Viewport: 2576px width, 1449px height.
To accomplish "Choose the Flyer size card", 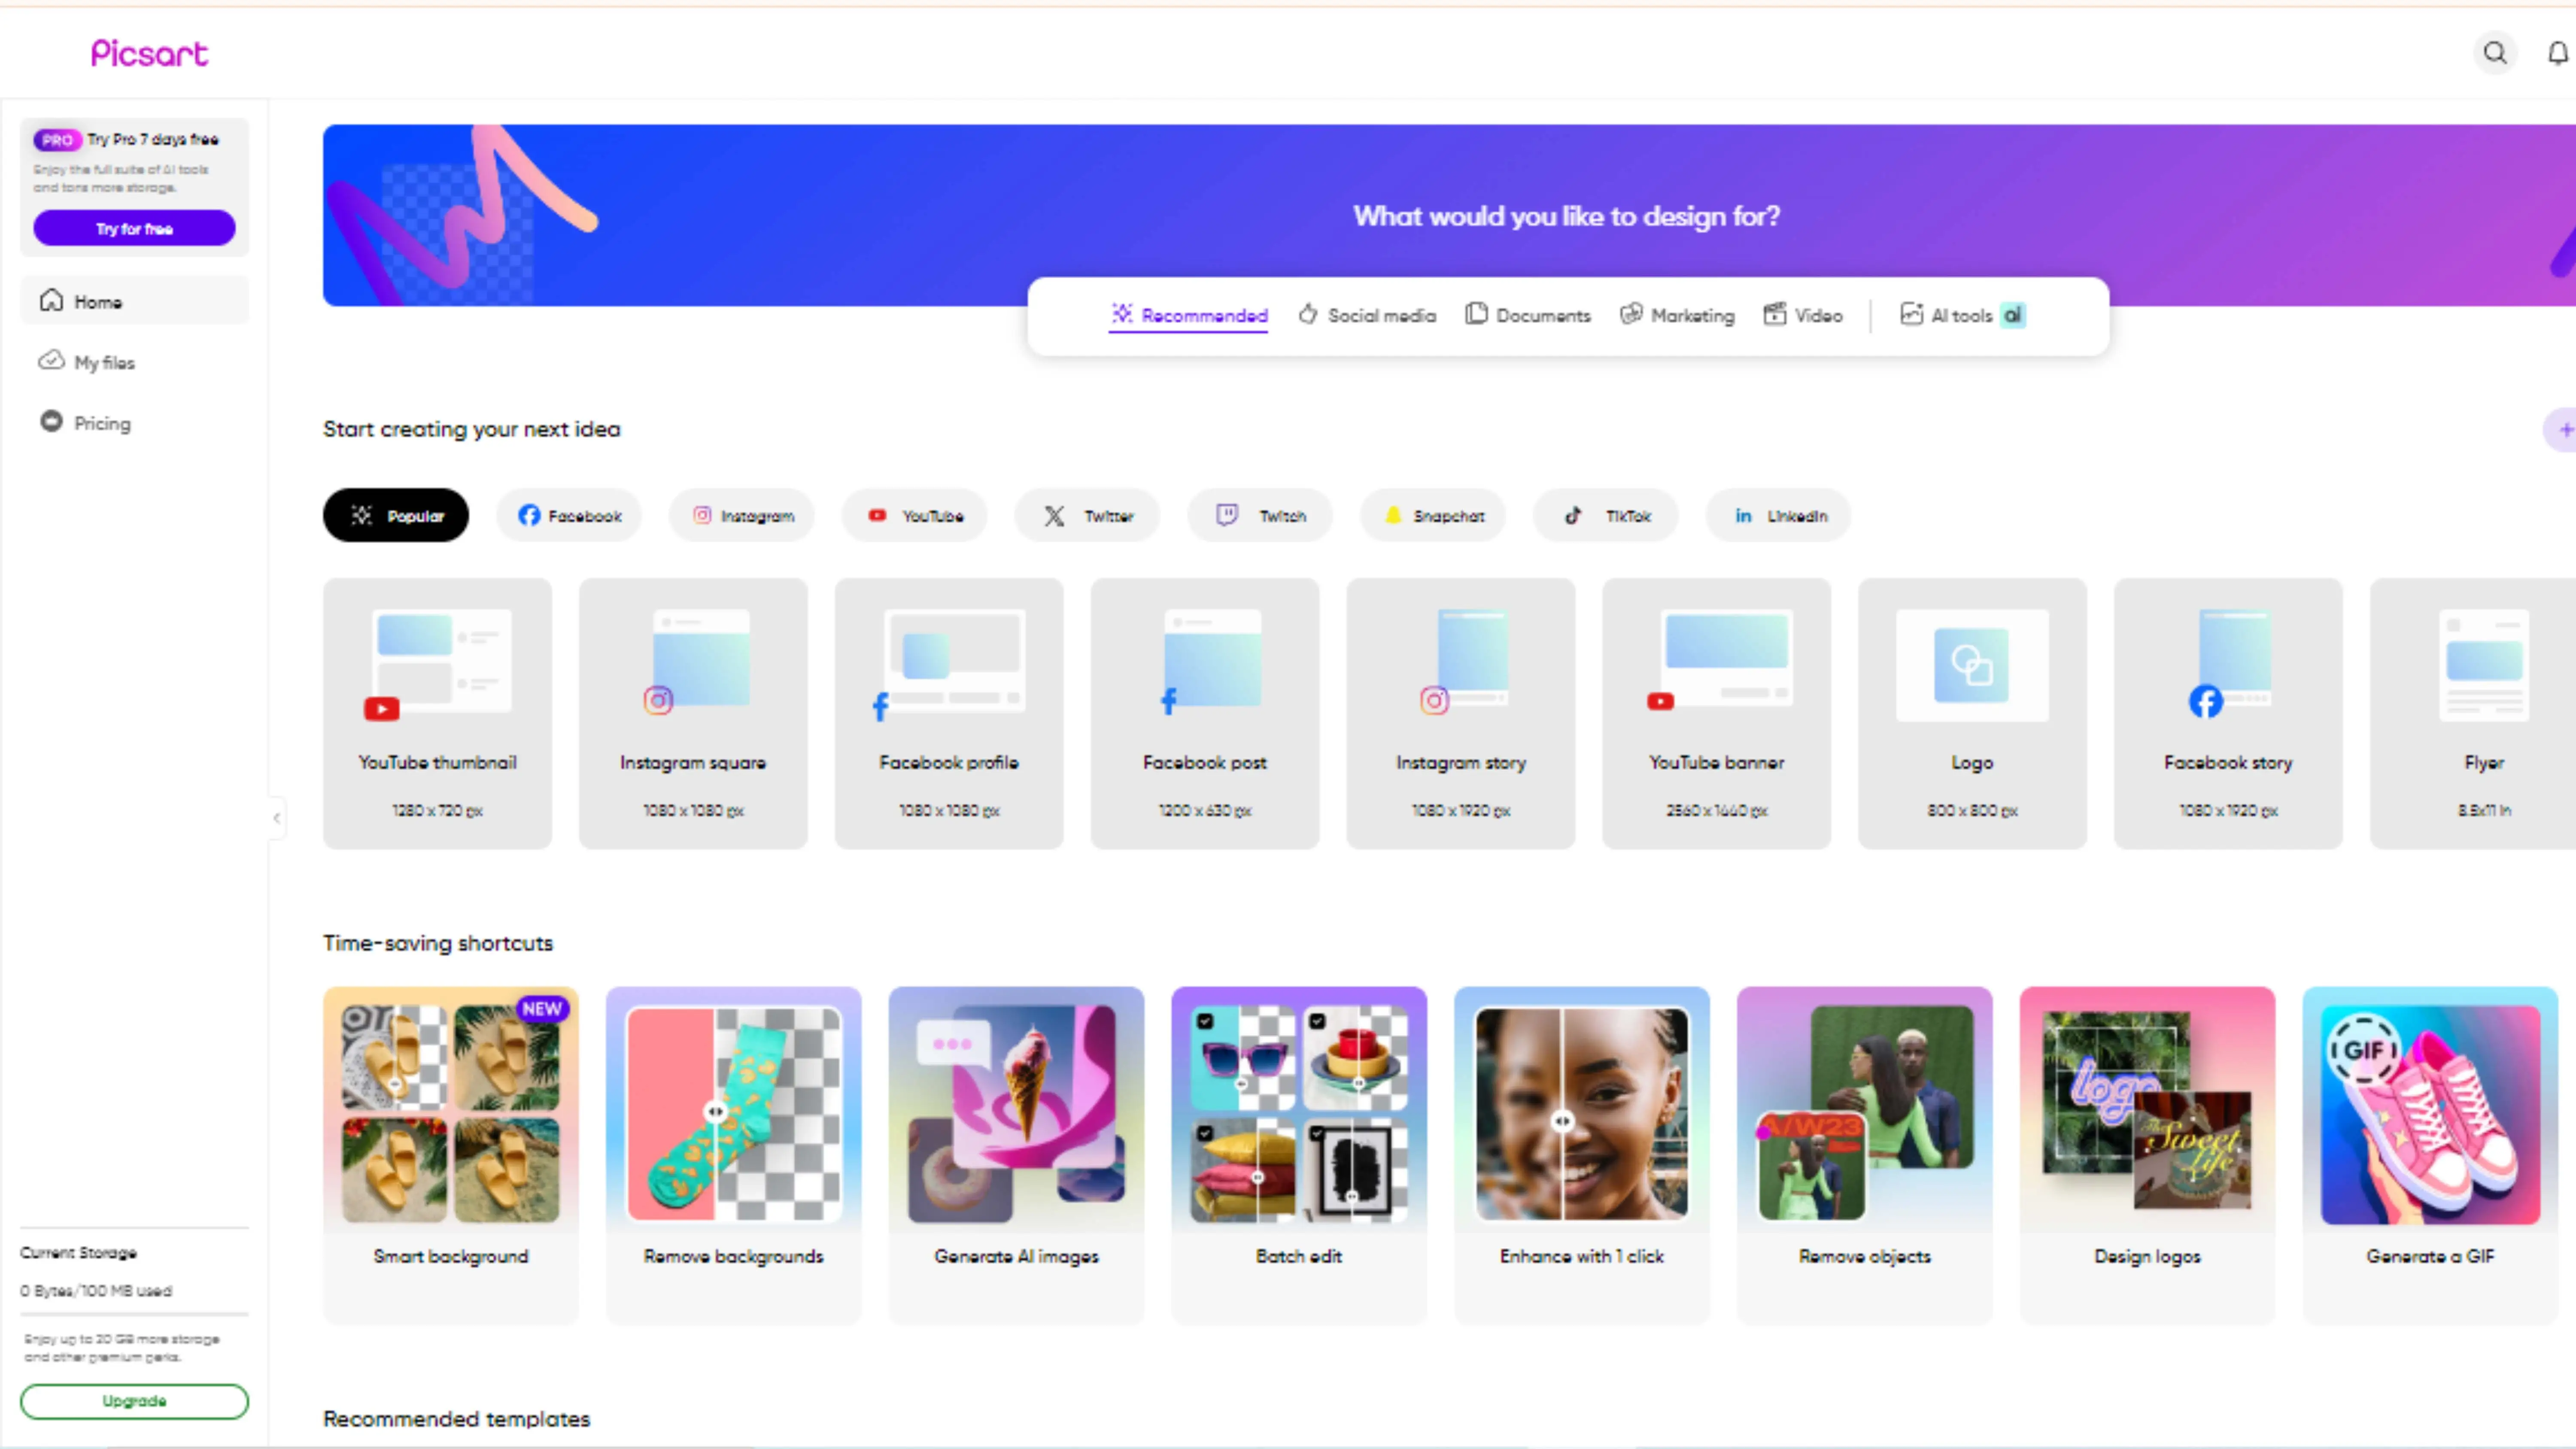I will click(2474, 714).
